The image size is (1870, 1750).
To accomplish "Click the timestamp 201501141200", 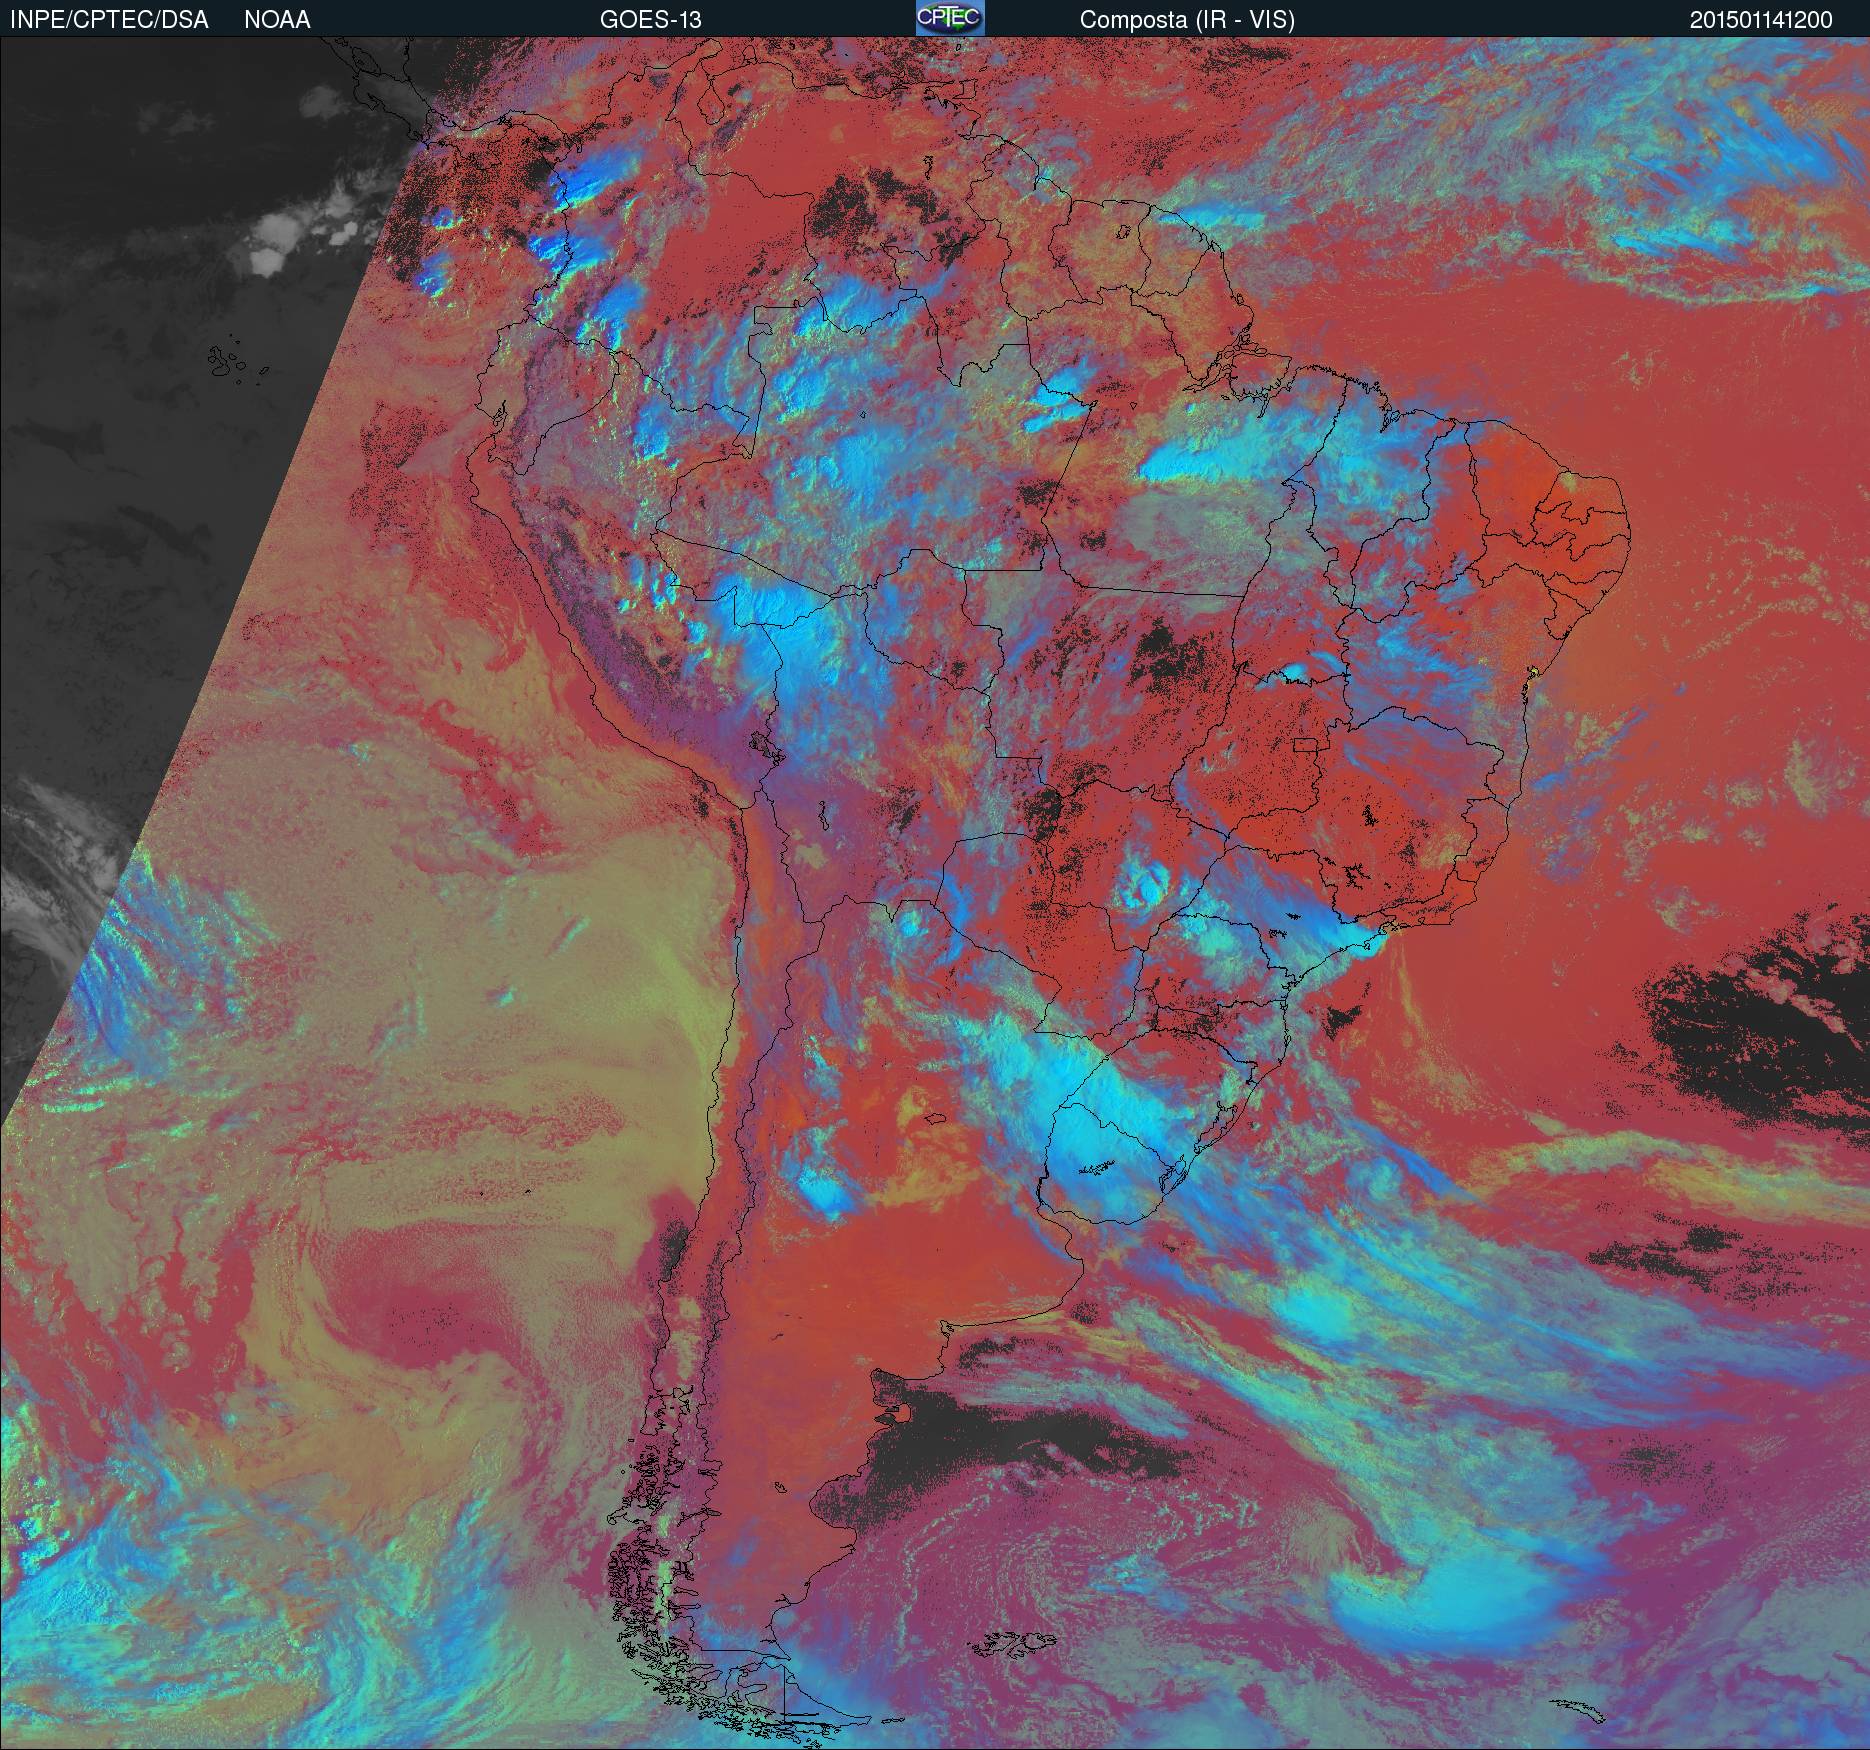I will click(x=1761, y=20).
